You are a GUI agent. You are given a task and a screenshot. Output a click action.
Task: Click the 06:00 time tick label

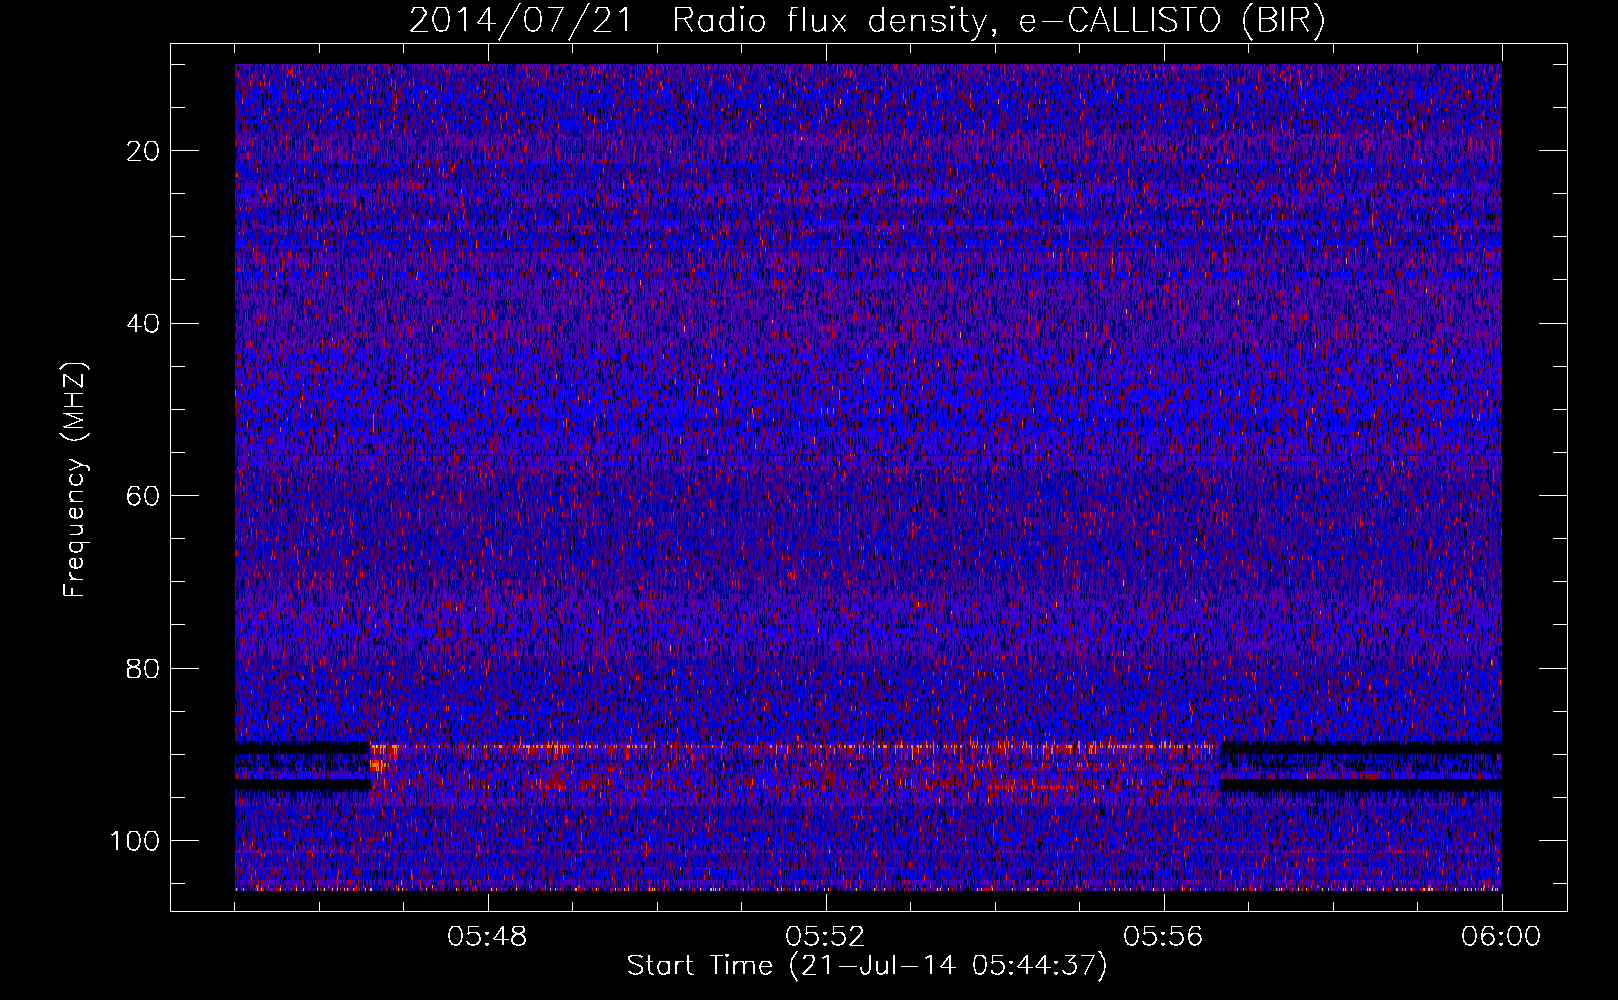(1501, 937)
